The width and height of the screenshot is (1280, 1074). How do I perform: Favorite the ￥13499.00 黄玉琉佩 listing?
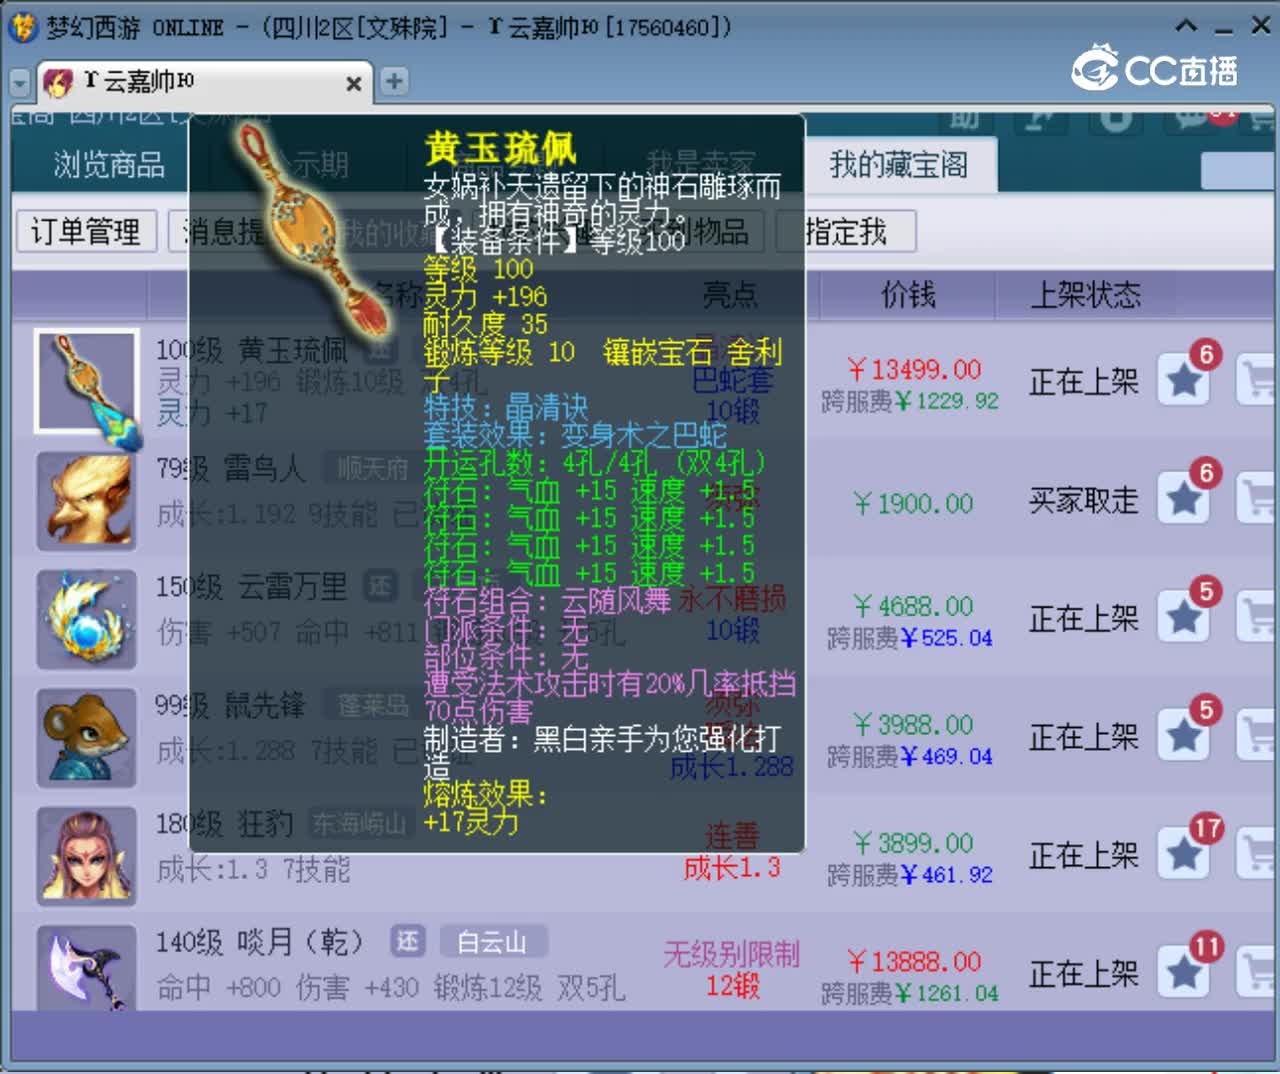coord(1184,381)
